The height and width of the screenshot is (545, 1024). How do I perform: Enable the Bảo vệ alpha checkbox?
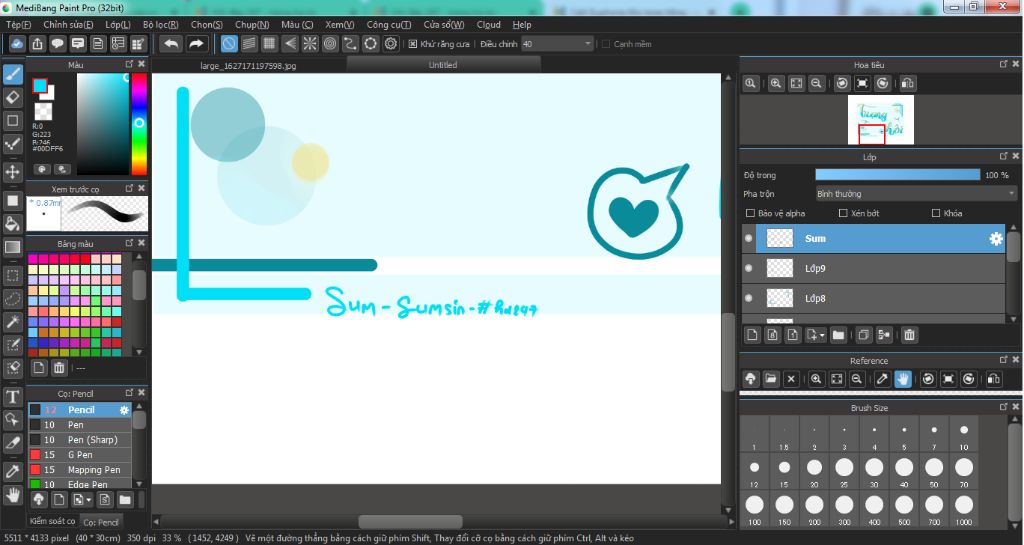750,213
